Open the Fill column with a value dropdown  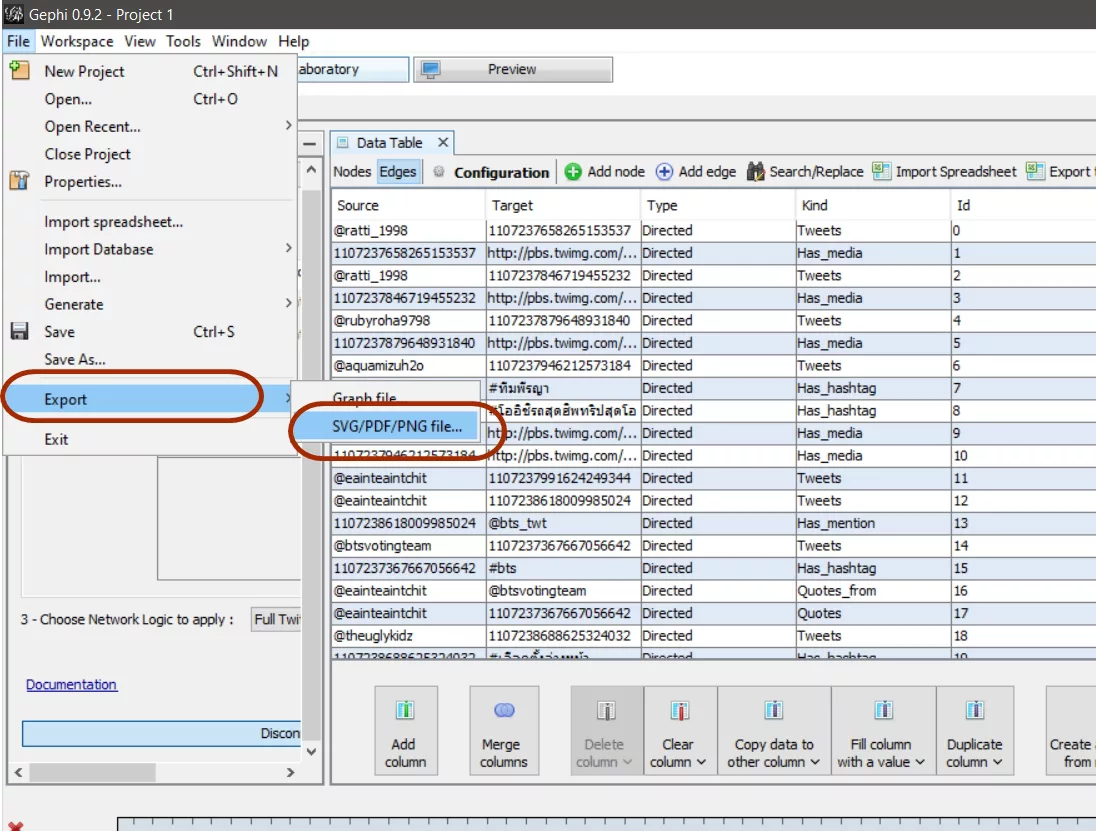(920, 763)
